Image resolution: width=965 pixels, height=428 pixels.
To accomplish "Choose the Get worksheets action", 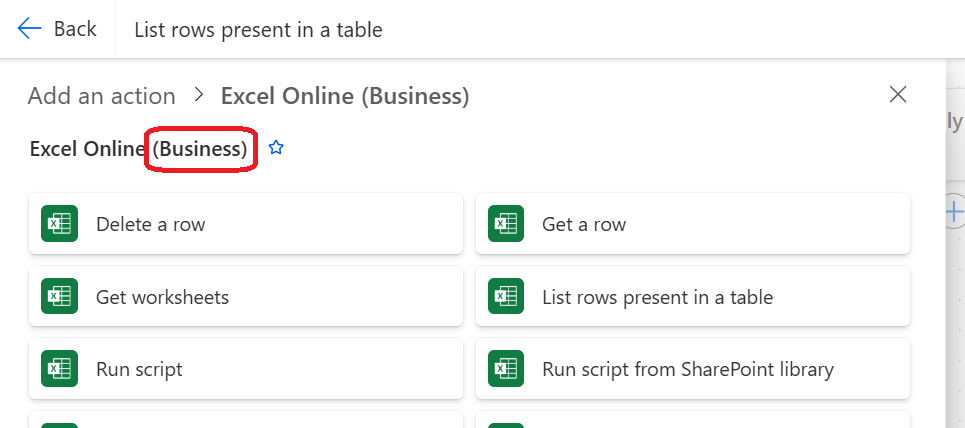I will click(x=246, y=296).
